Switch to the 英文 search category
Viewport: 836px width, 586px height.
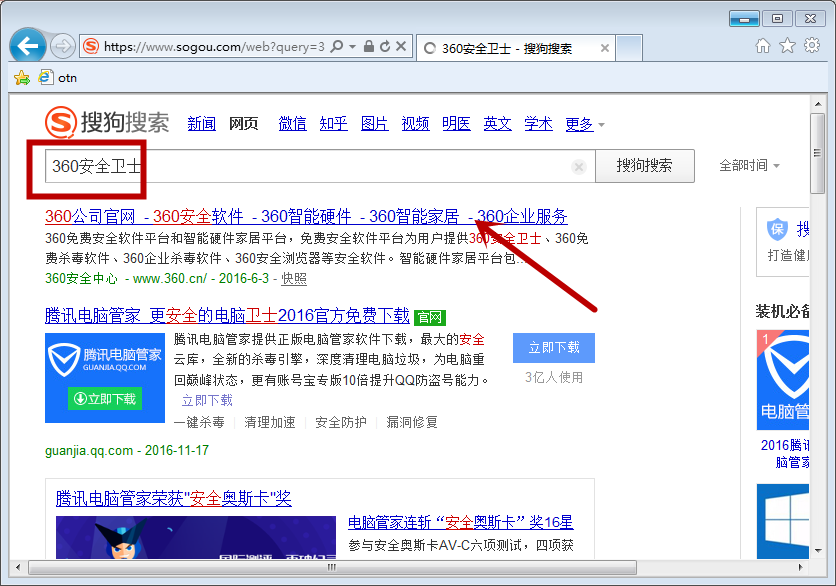(x=497, y=124)
